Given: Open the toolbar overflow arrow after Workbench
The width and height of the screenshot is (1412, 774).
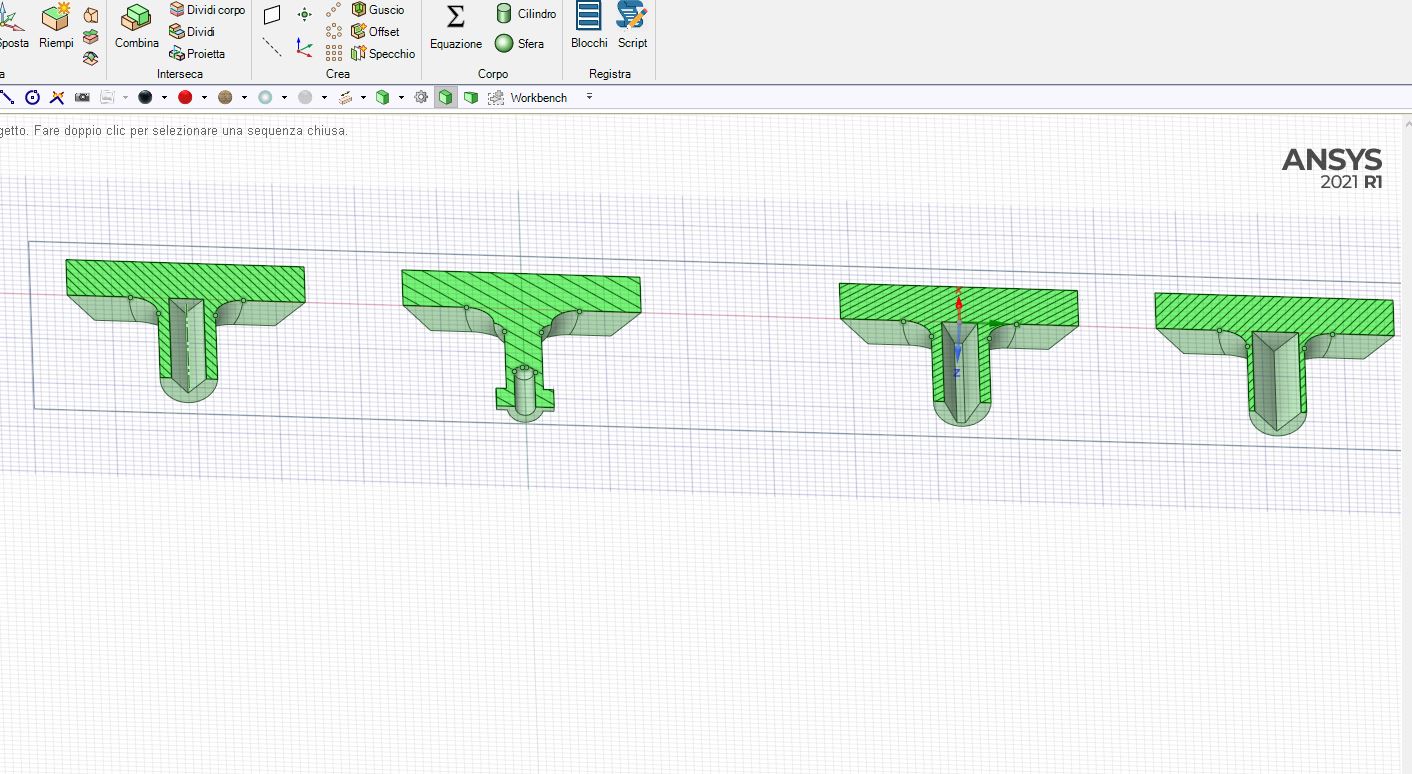Looking at the screenshot, I should 589,97.
